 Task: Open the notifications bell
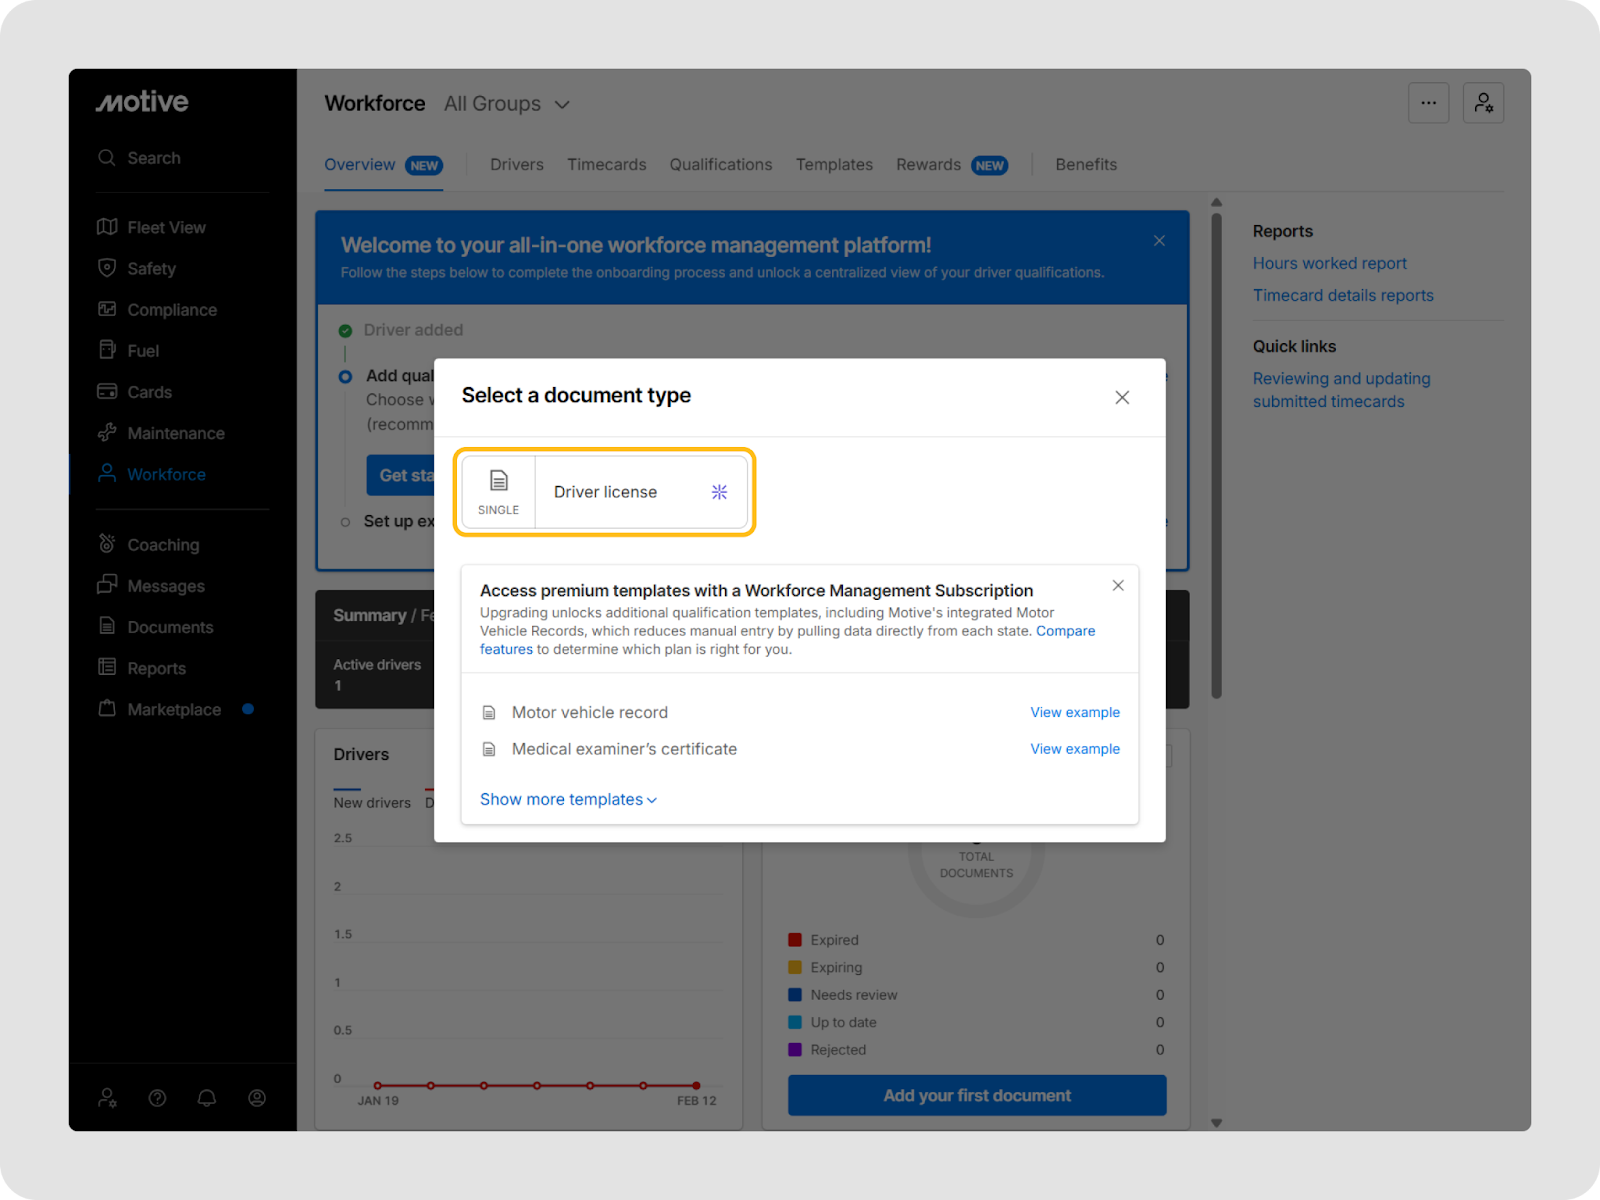click(207, 1098)
